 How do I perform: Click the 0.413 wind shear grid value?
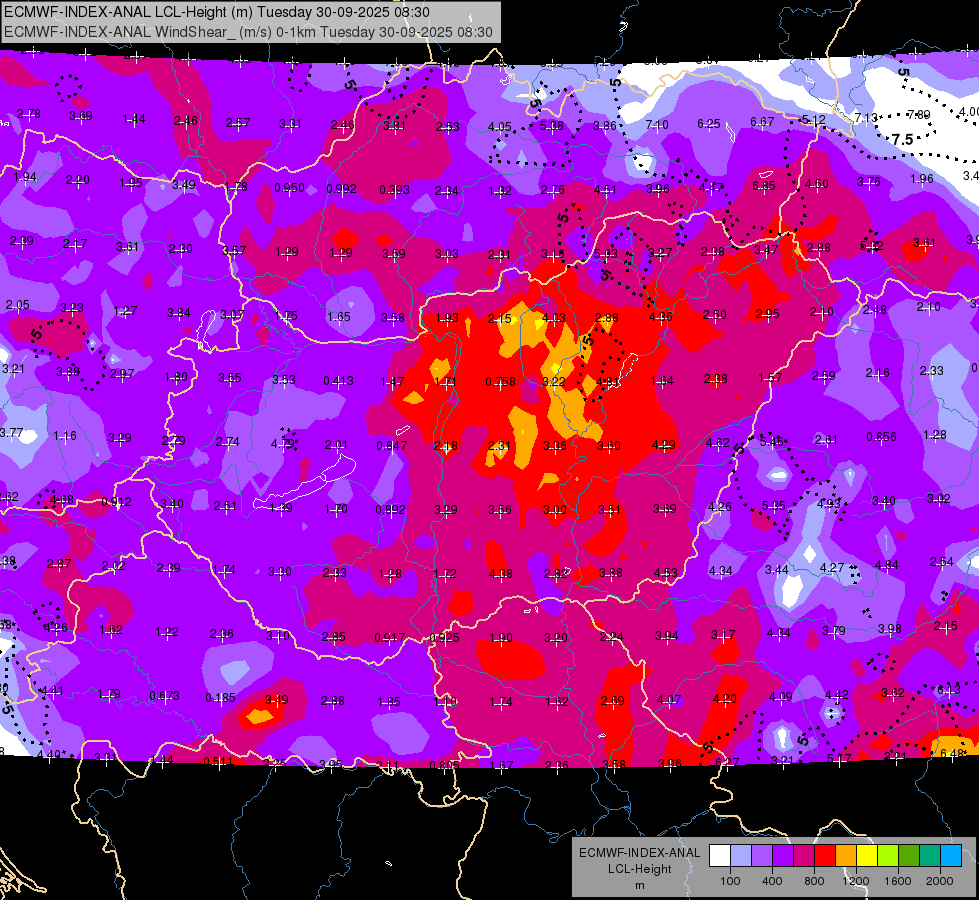point(338,380)
